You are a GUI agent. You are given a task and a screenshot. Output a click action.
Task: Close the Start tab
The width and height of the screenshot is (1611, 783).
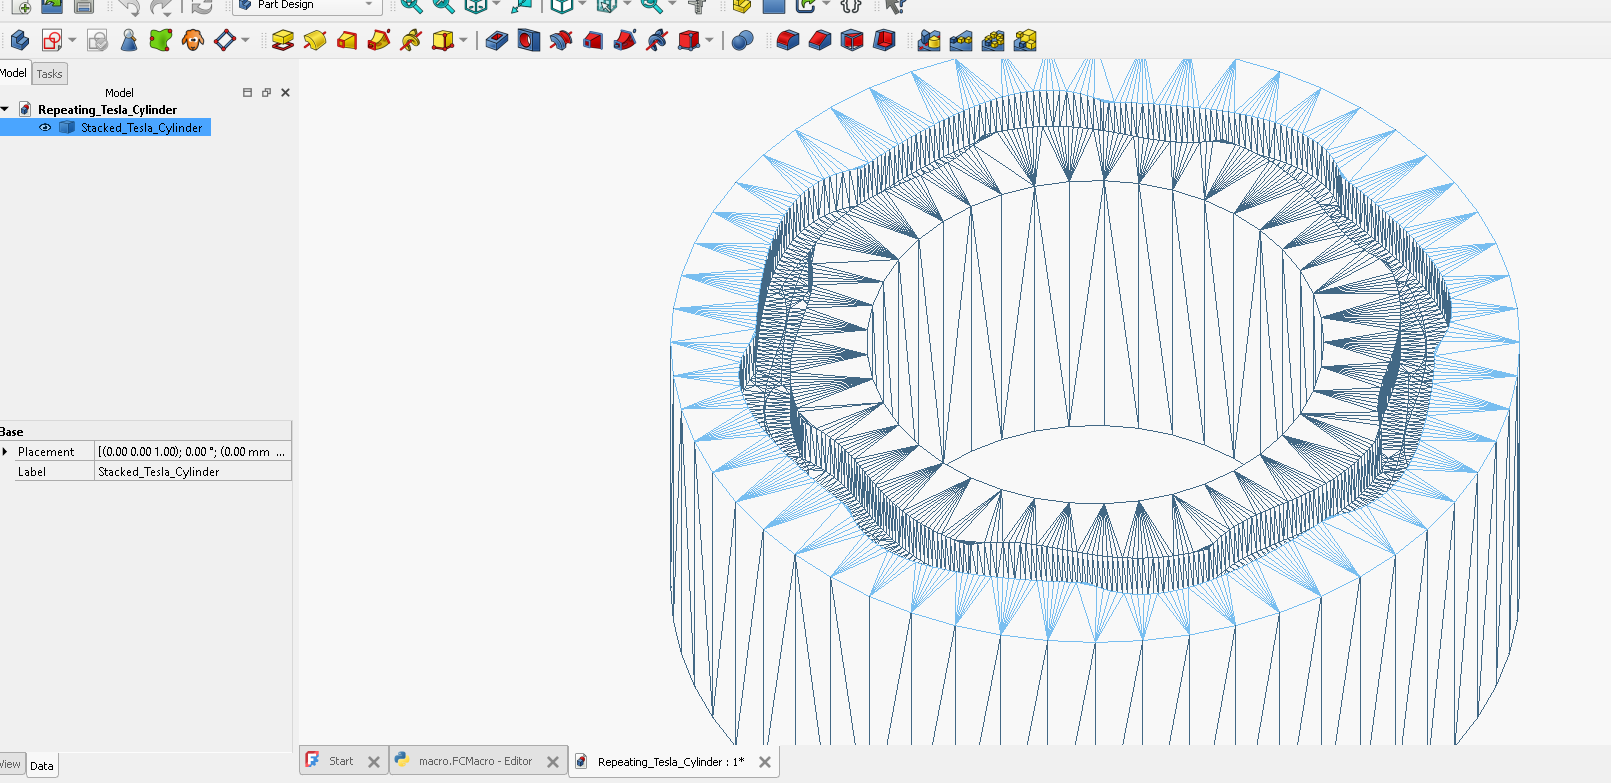[x=374, y=762]
